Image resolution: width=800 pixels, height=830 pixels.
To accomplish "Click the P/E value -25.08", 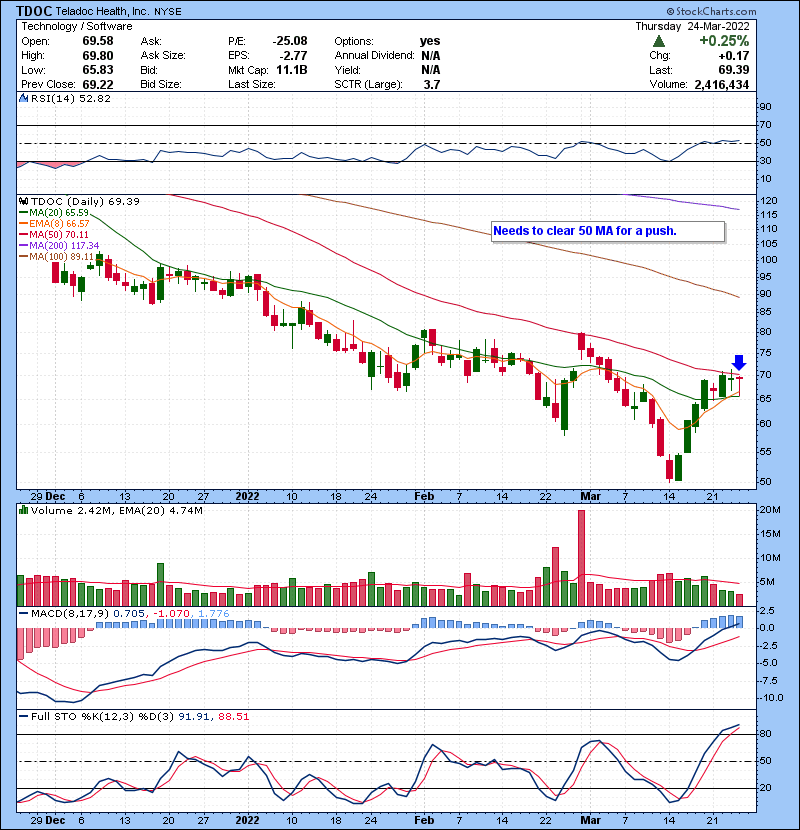I will (290, 41).
